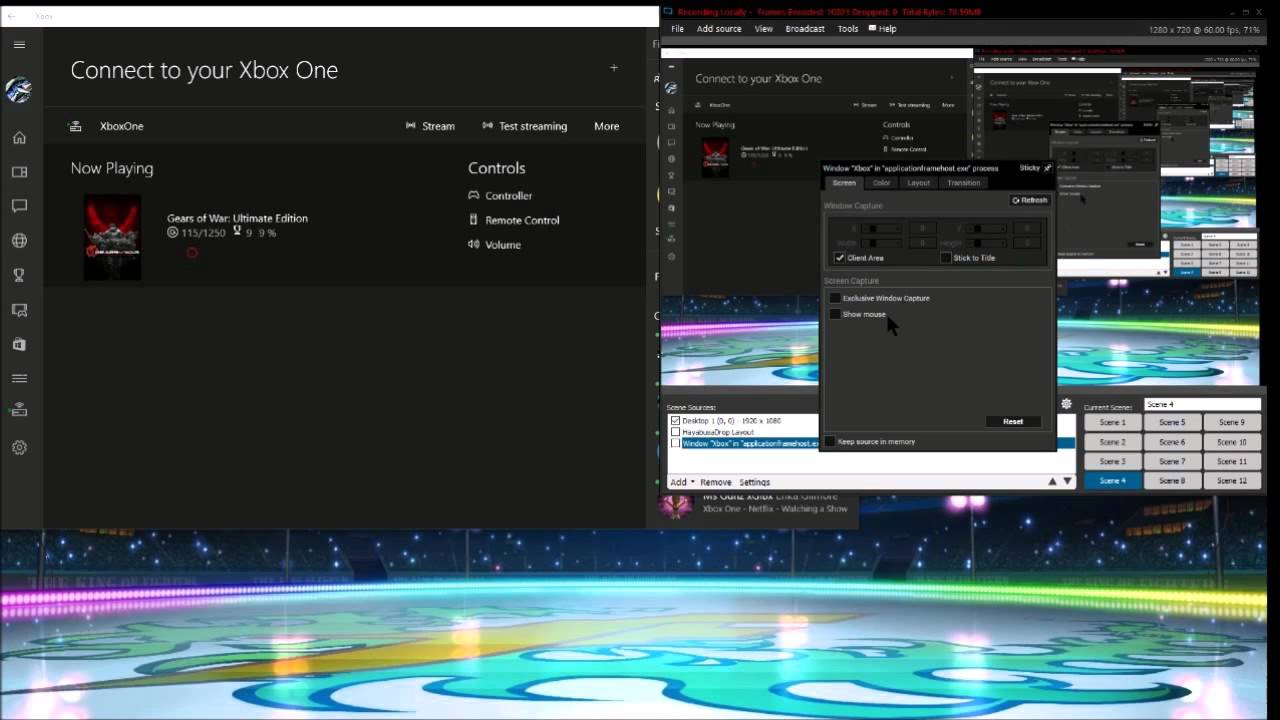Screen dimensions: 1280x720
Task: Open Store bag icon in Xbox sidebar
Action: click(19, 344)
